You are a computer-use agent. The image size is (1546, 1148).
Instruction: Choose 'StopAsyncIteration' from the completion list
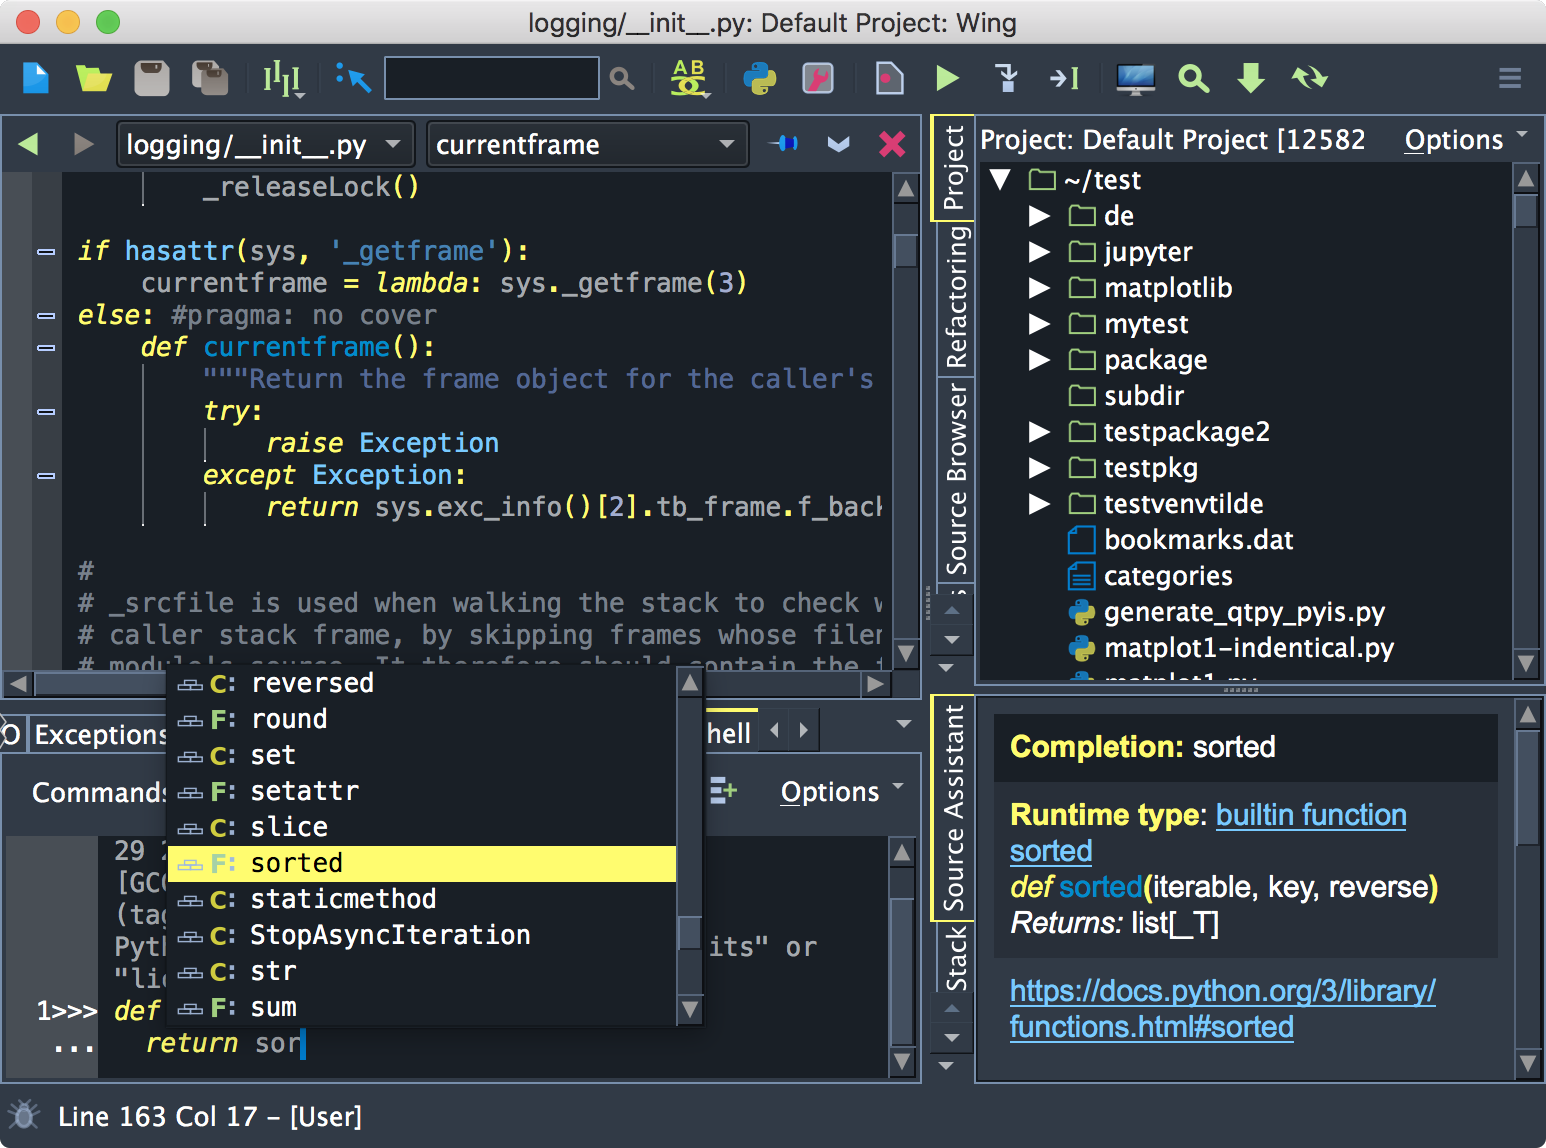point(422,935)
